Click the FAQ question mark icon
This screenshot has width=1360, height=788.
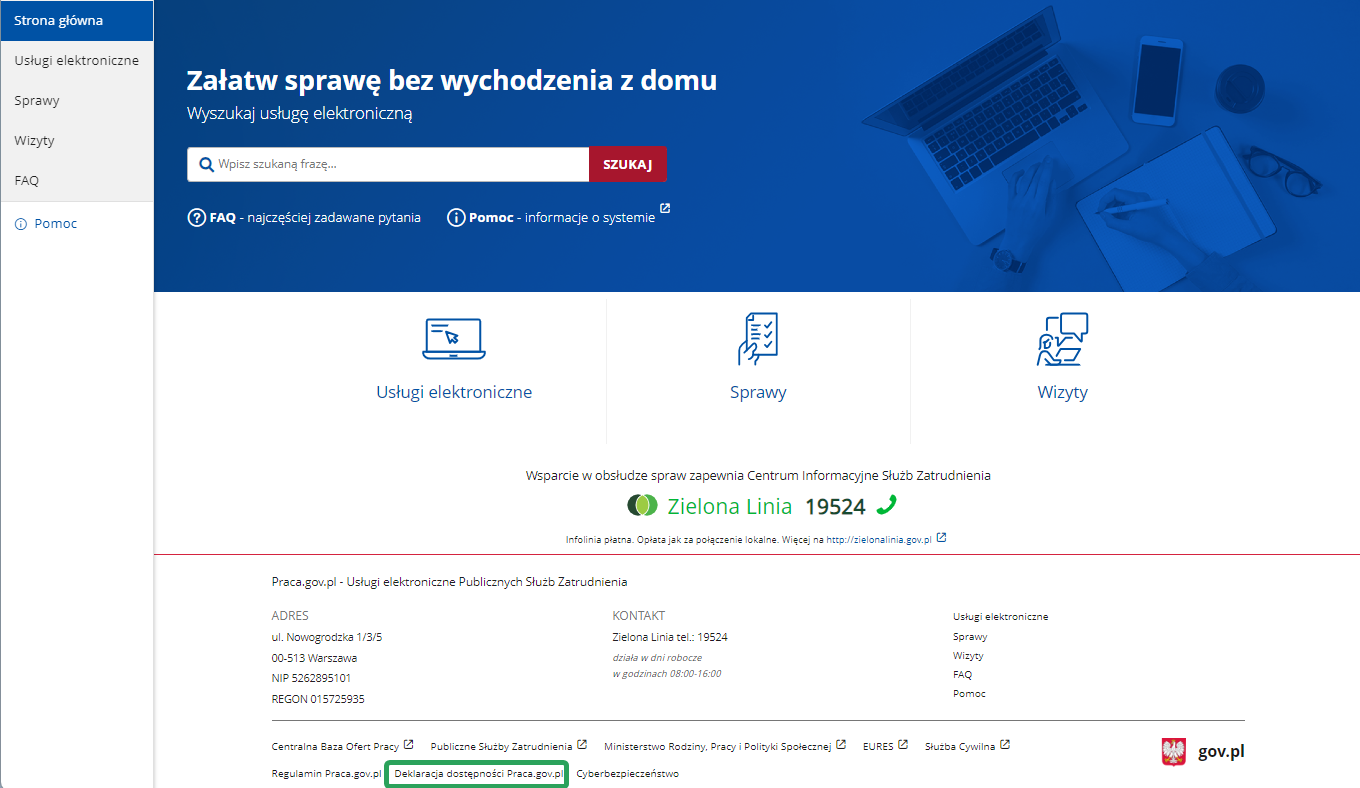[x=197, y=217]
